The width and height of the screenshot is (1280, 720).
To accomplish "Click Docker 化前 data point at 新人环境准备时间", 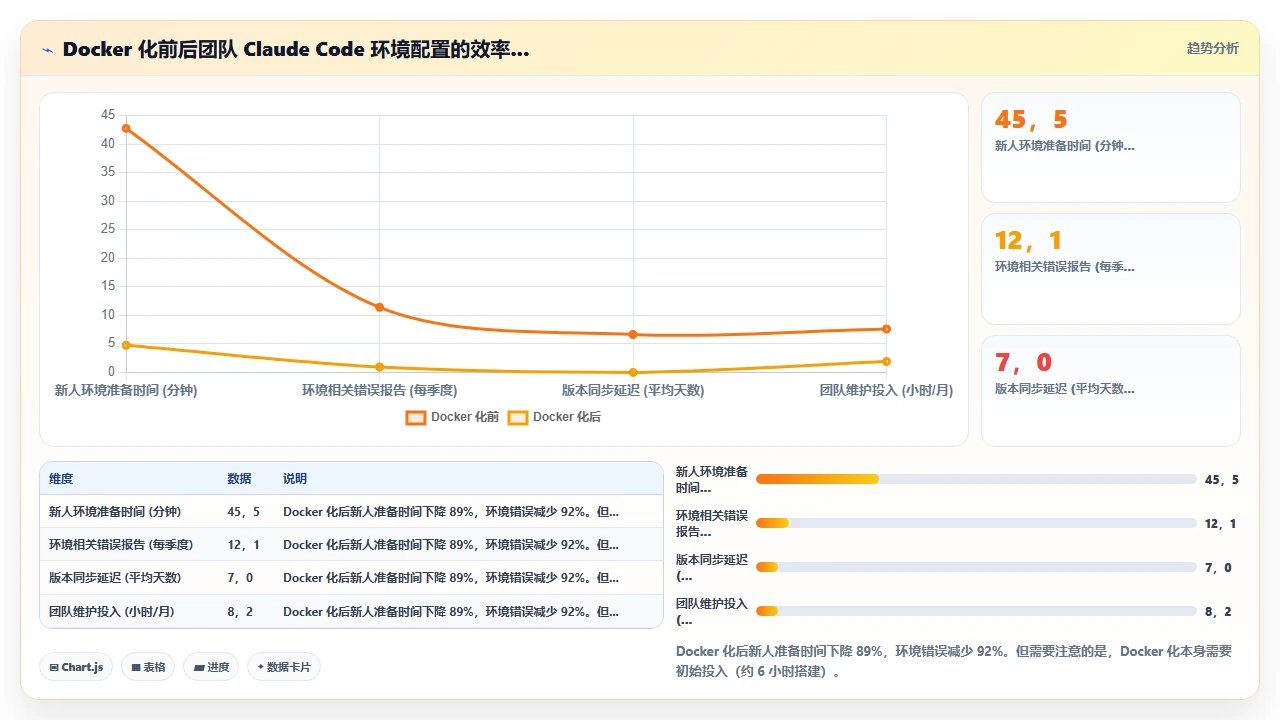I will pos(126,128).
